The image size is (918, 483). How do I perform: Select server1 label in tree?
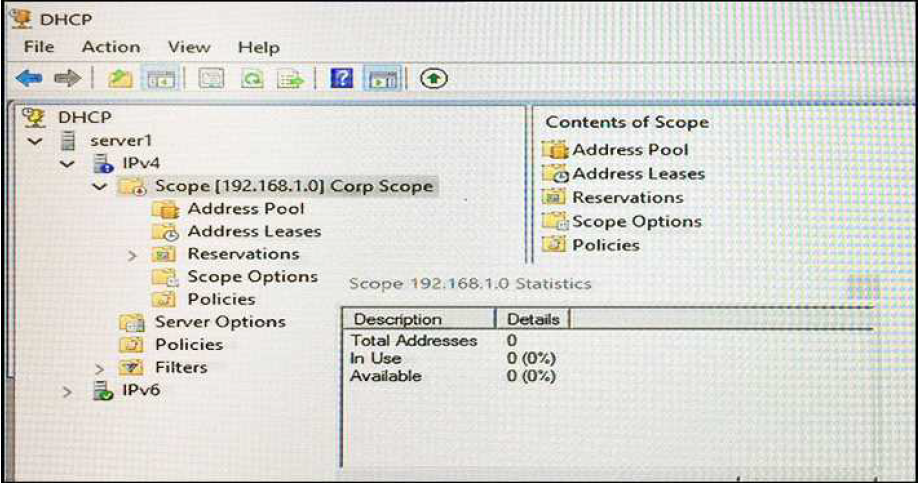121,141
